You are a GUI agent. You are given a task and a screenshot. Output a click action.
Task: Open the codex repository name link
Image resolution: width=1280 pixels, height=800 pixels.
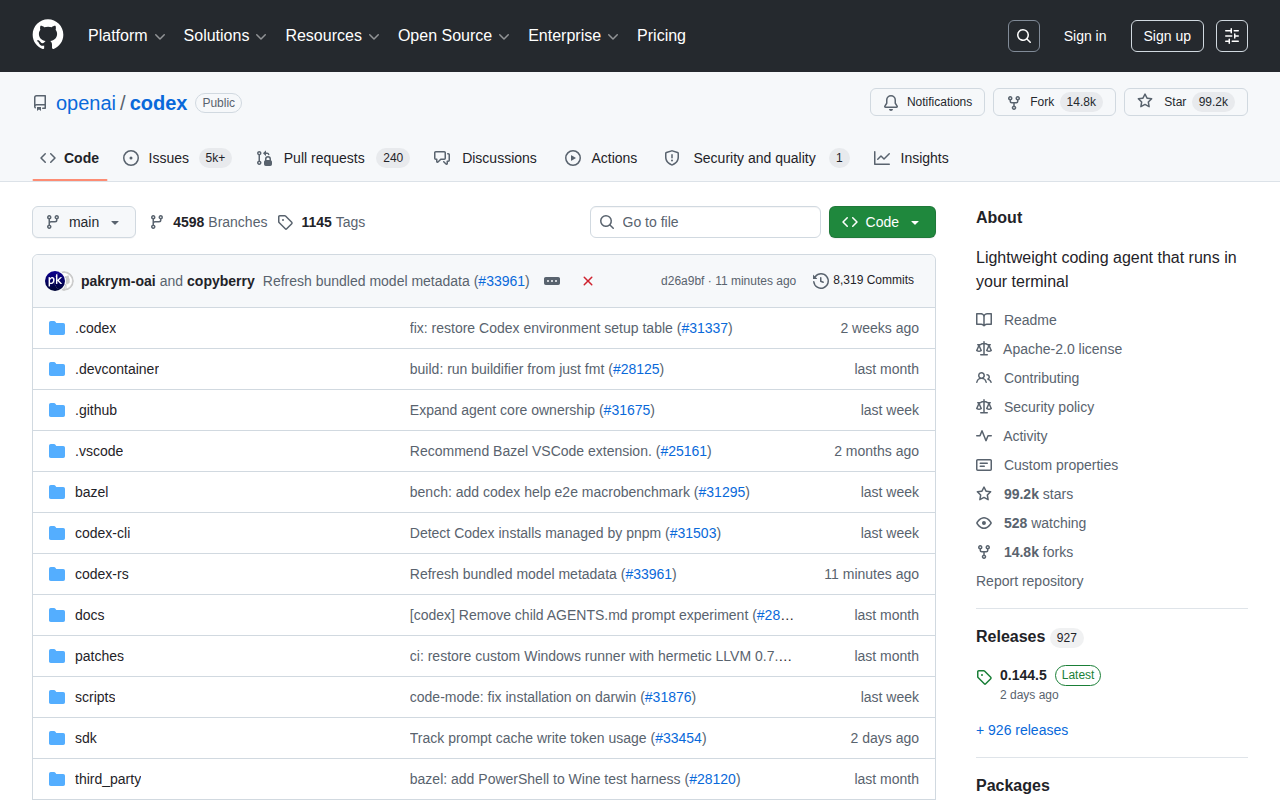[158, 103]
